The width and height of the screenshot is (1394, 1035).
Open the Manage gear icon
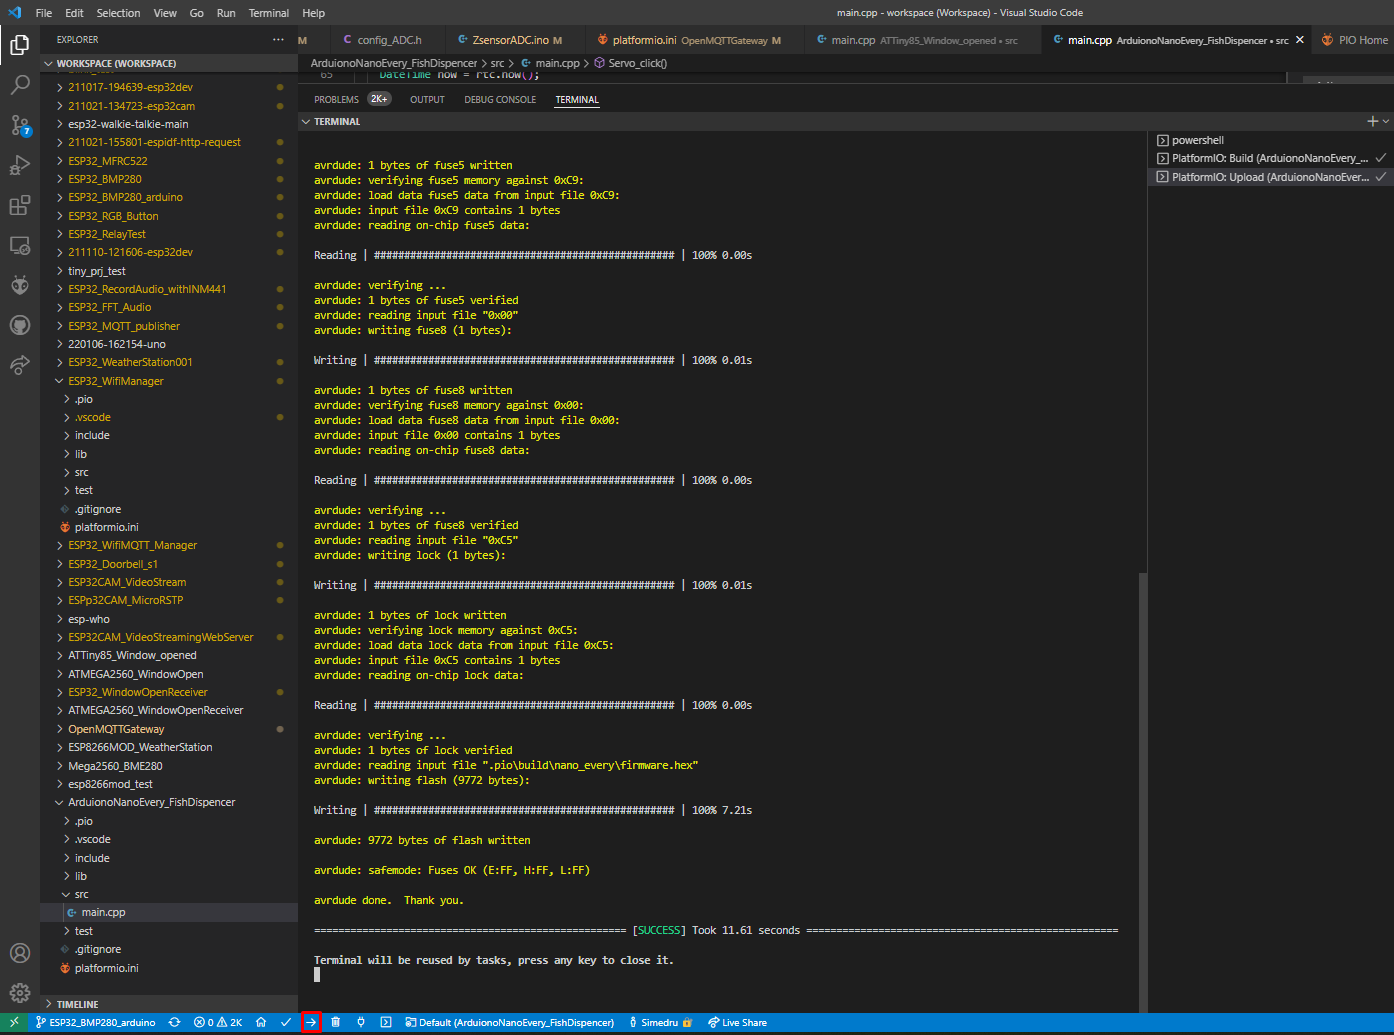(x=19, y=993)
